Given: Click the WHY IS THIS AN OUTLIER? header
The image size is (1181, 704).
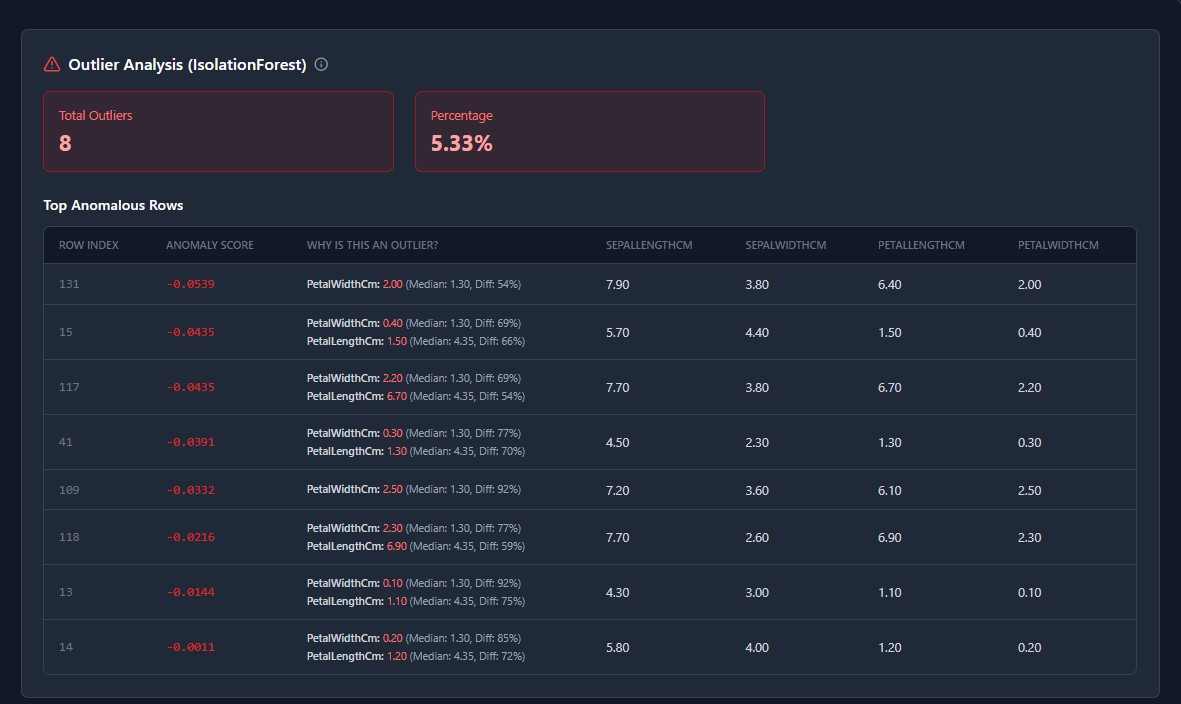Looking at the screenshot, I should 372,245.
